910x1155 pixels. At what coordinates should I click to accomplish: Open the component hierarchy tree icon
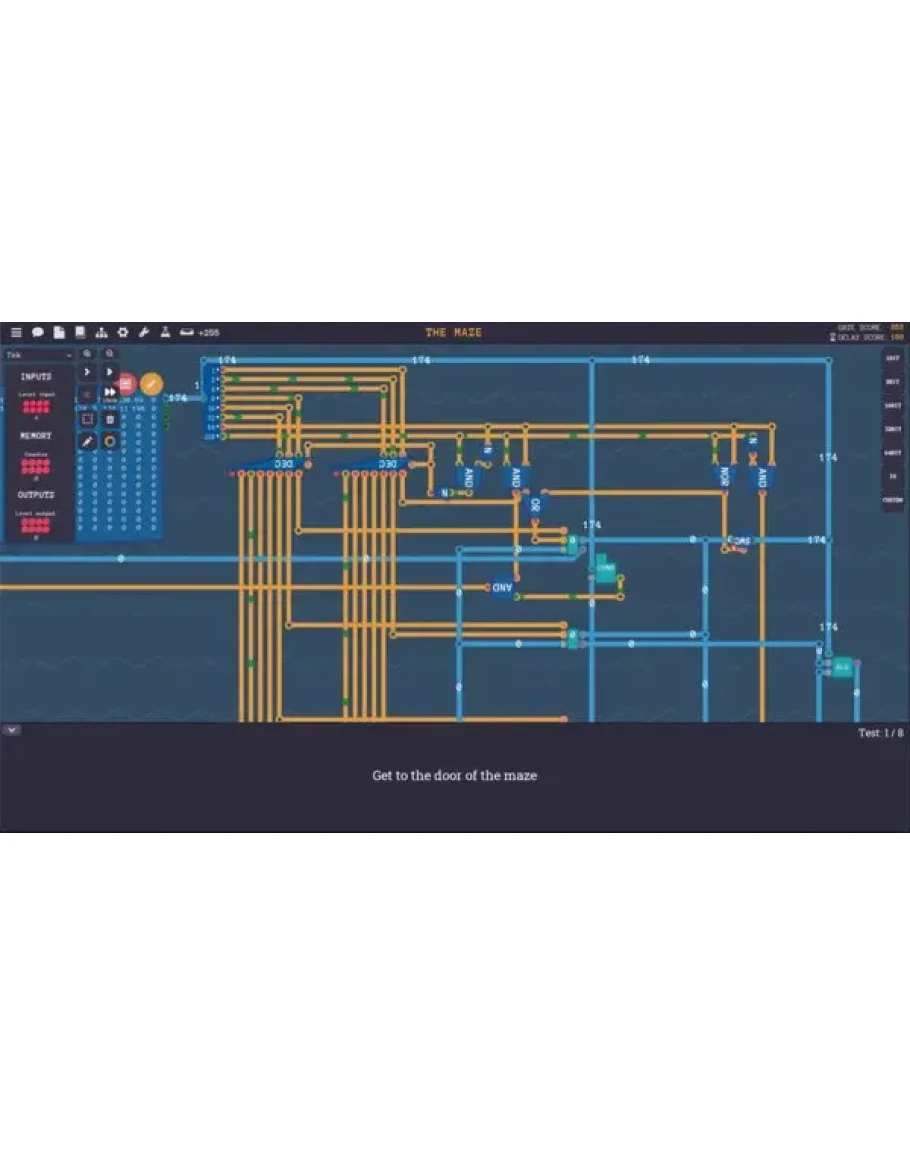101,332
